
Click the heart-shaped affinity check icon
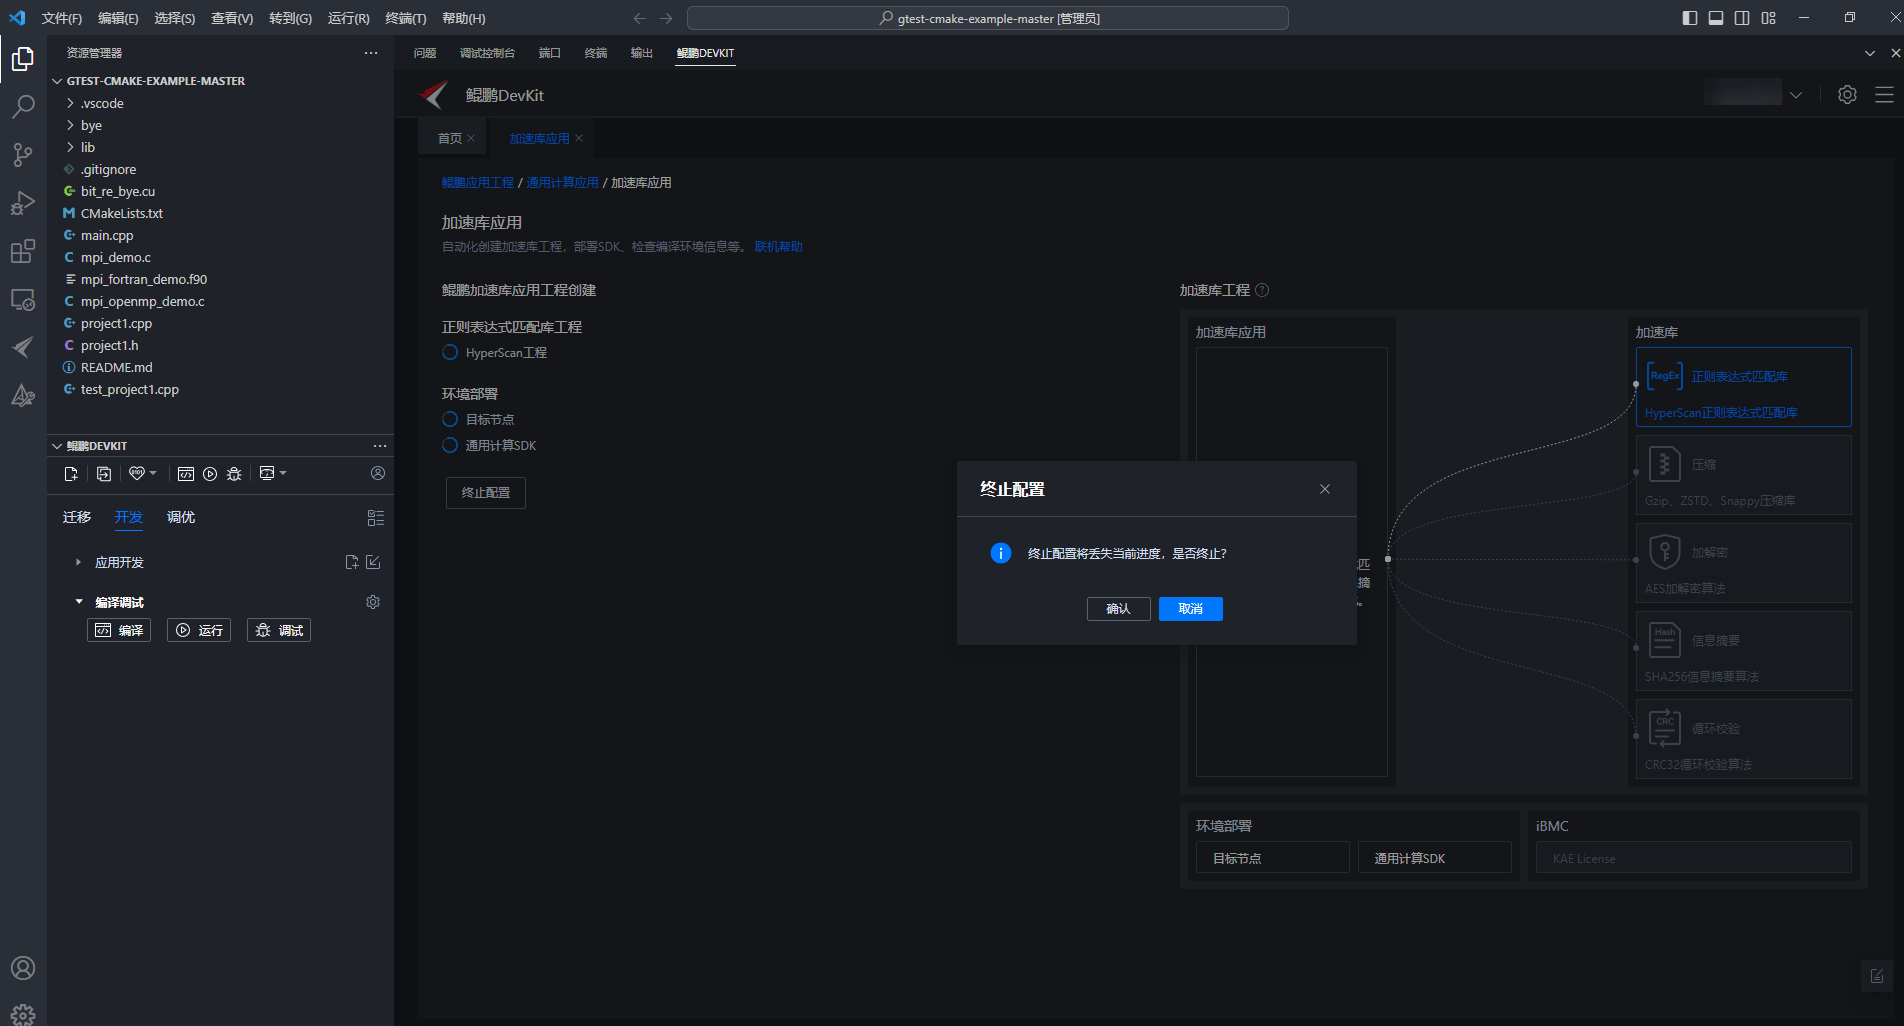pyautogui.click(x=137, y=474)
